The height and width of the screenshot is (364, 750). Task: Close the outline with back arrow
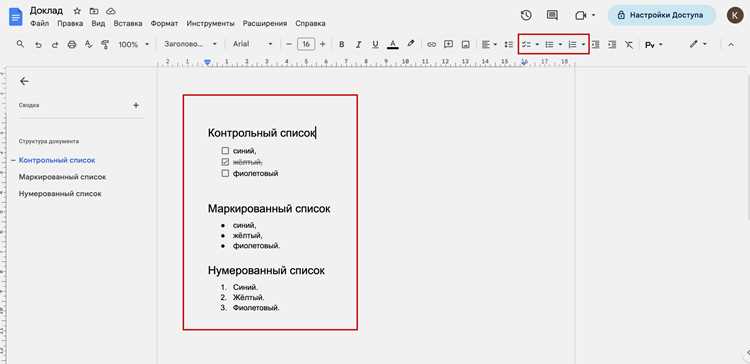[x=24, y=81]
